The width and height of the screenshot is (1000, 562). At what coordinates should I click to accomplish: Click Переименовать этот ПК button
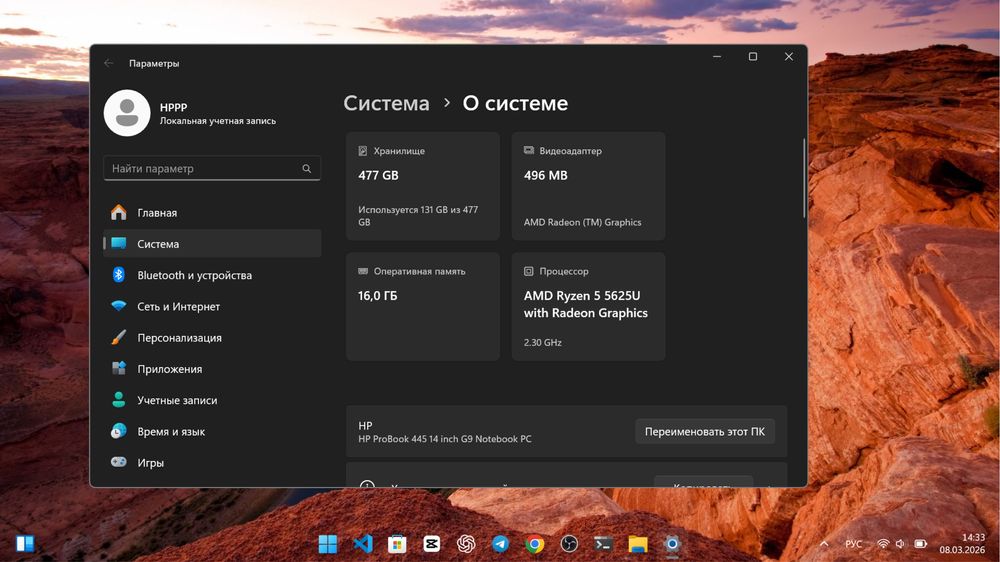click(705, 432)
